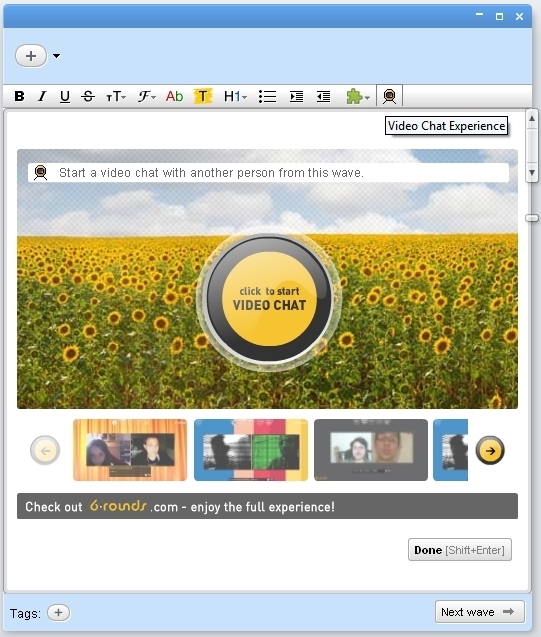This screenshot has width=541, height=637.
Task: Select the yellow text highlight tool
Action: point(203,96)
